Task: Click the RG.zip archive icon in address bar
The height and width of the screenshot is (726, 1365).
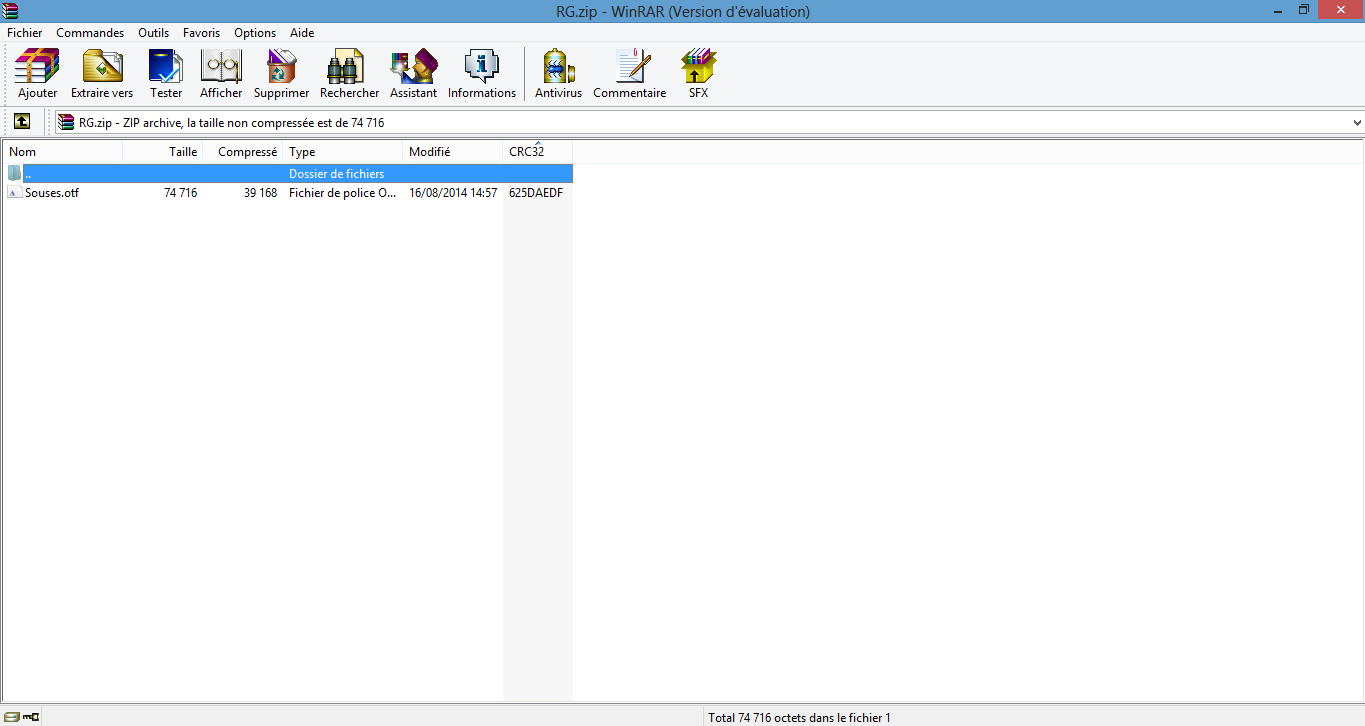Action: pyautogui.click(x=66, y=123)
